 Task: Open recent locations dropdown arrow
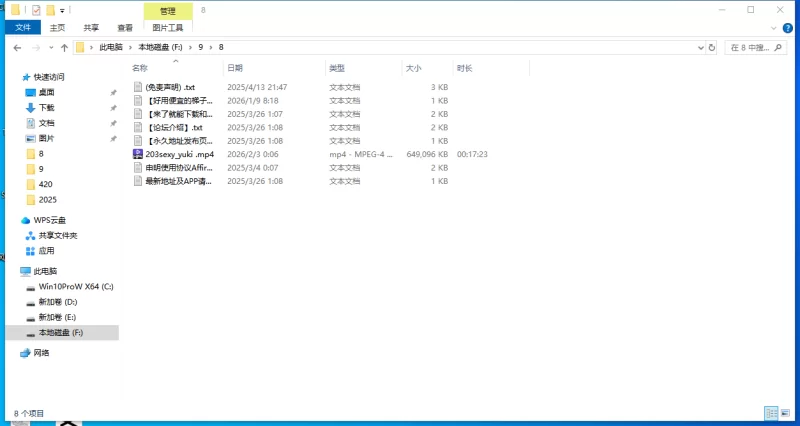click(51, 47)
